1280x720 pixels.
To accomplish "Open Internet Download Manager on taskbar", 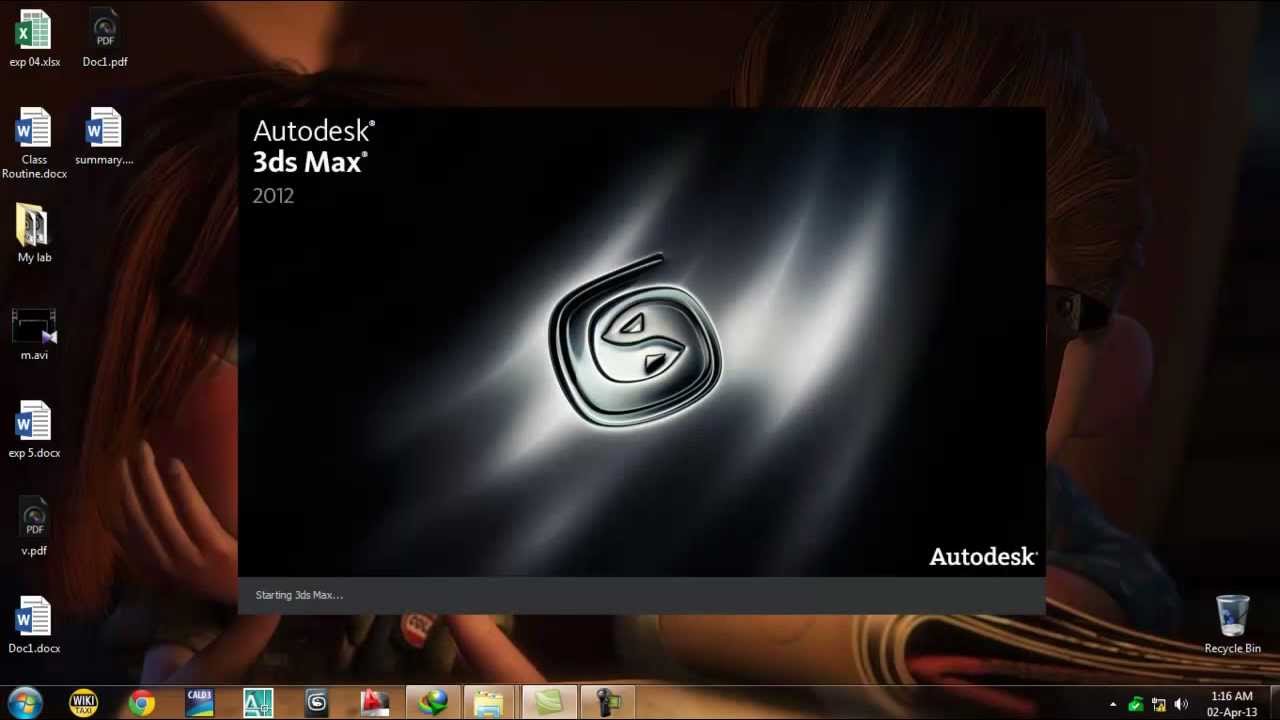I will 433,703.
